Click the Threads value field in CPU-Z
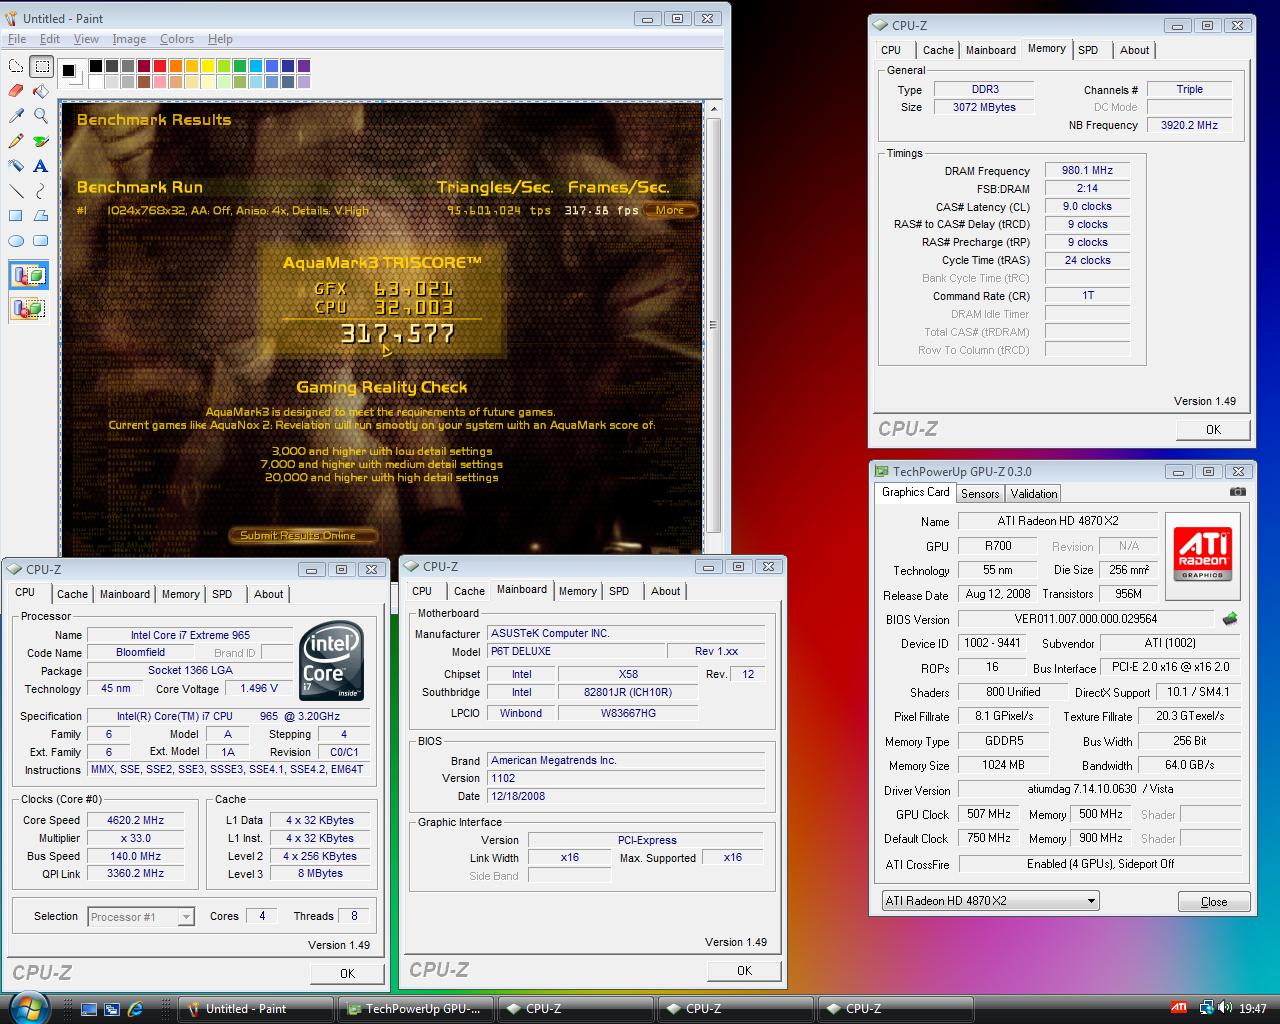Image resolution: width=1280 pixels, height=1024 pixels. 354,916
